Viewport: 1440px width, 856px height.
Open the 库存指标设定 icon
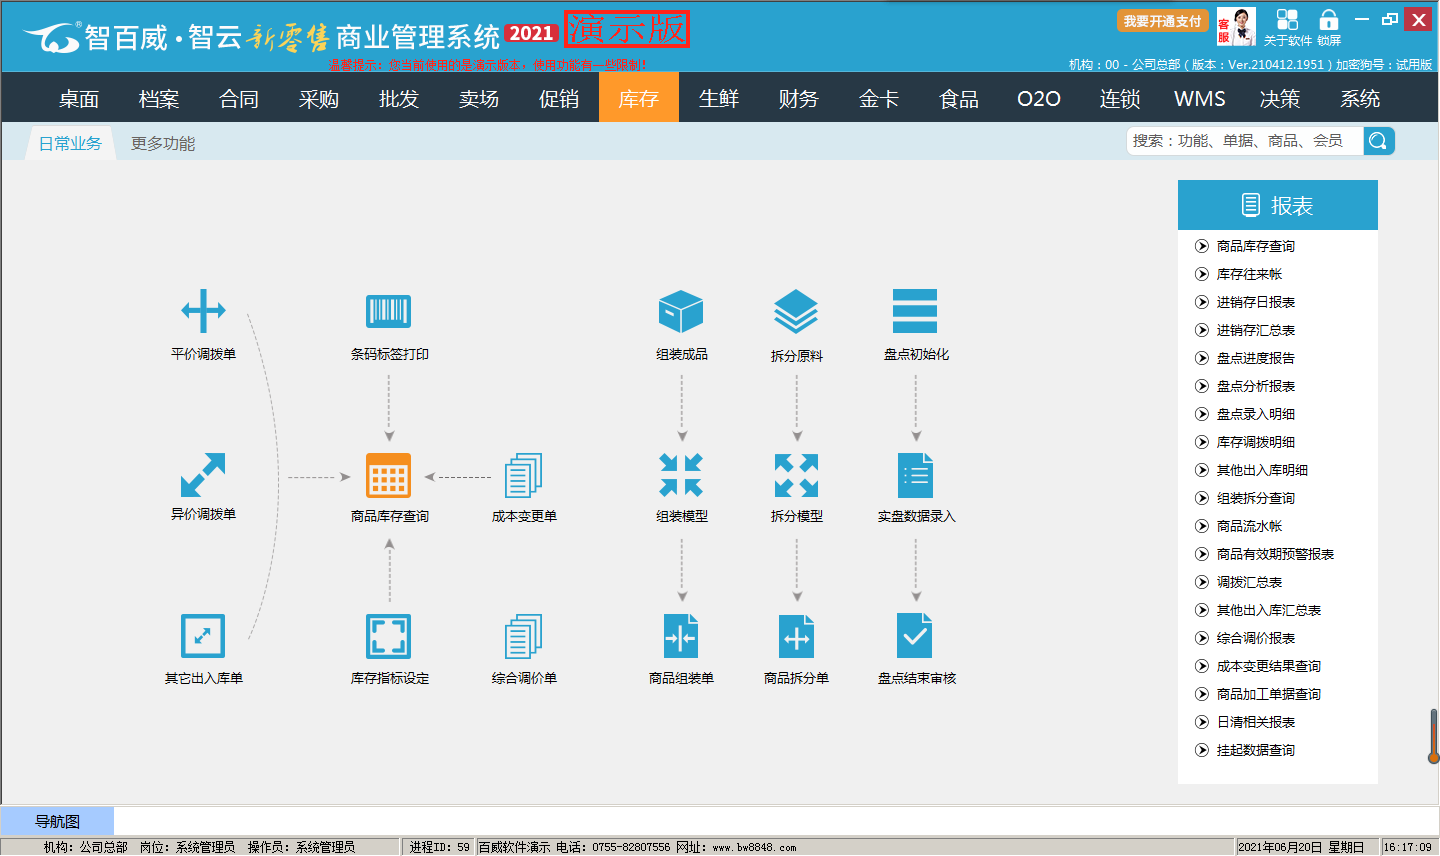click(x=388, y=636)
